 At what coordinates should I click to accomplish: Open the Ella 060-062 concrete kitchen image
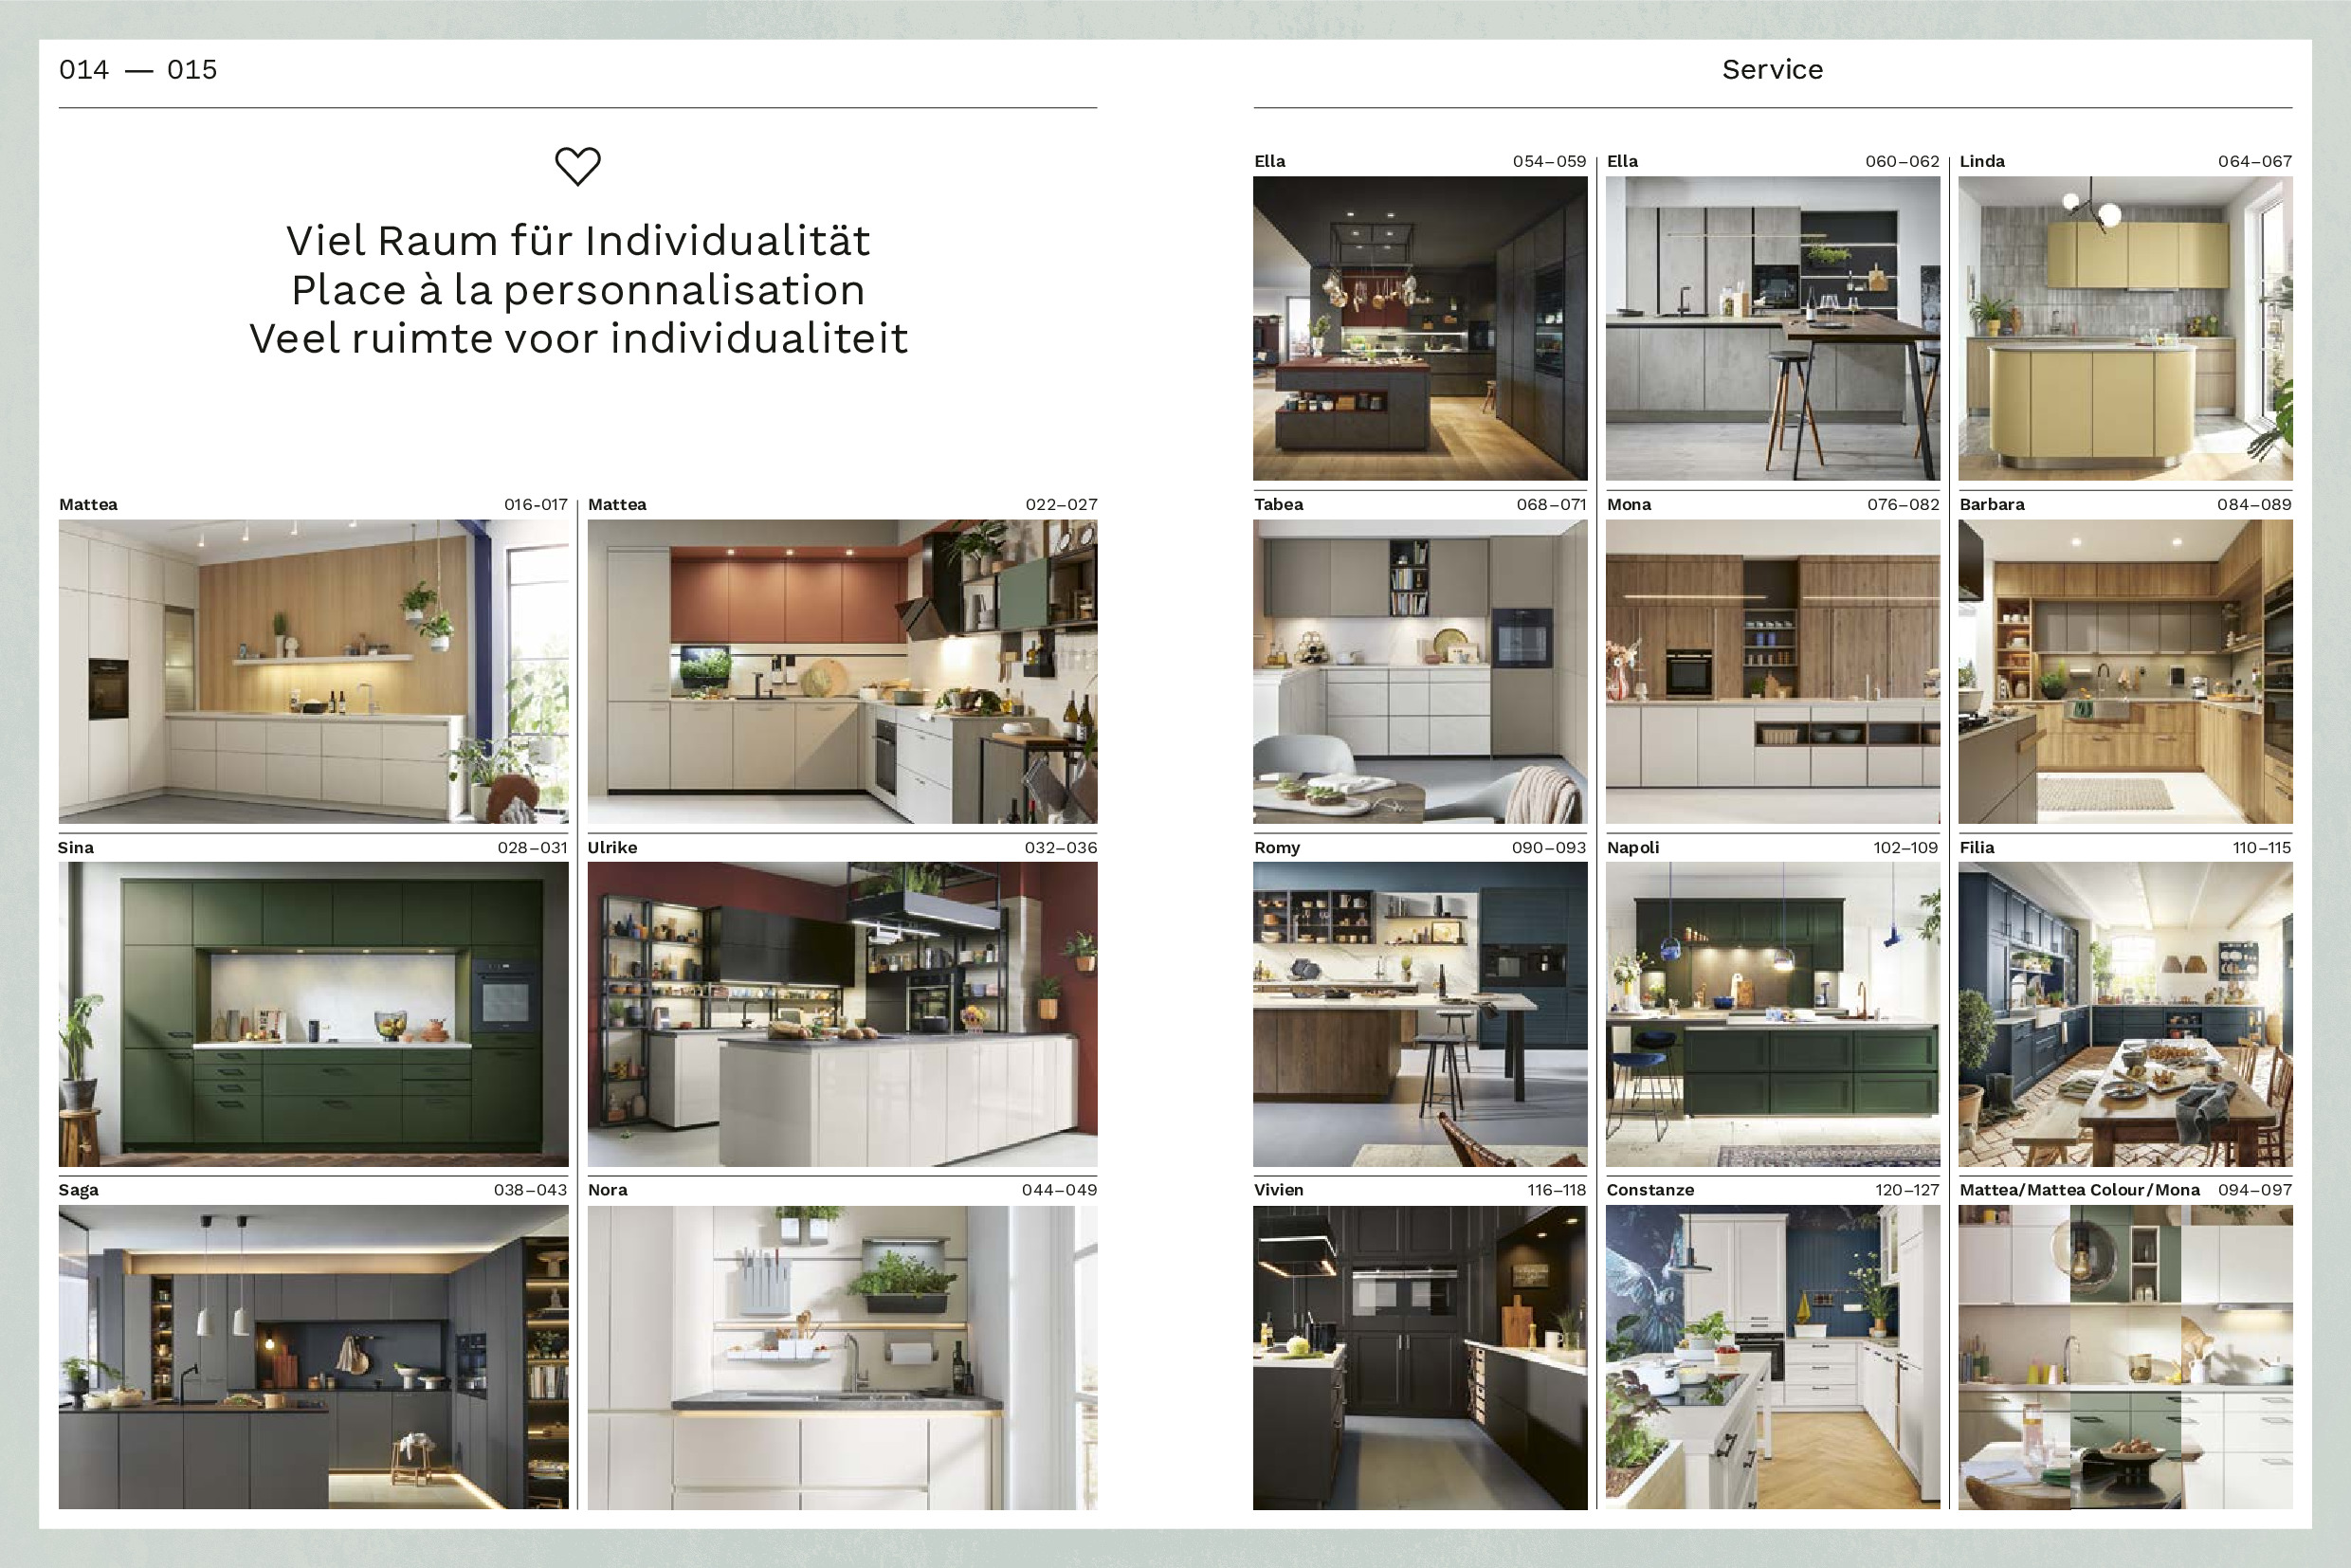click(x=1772, y=328)
